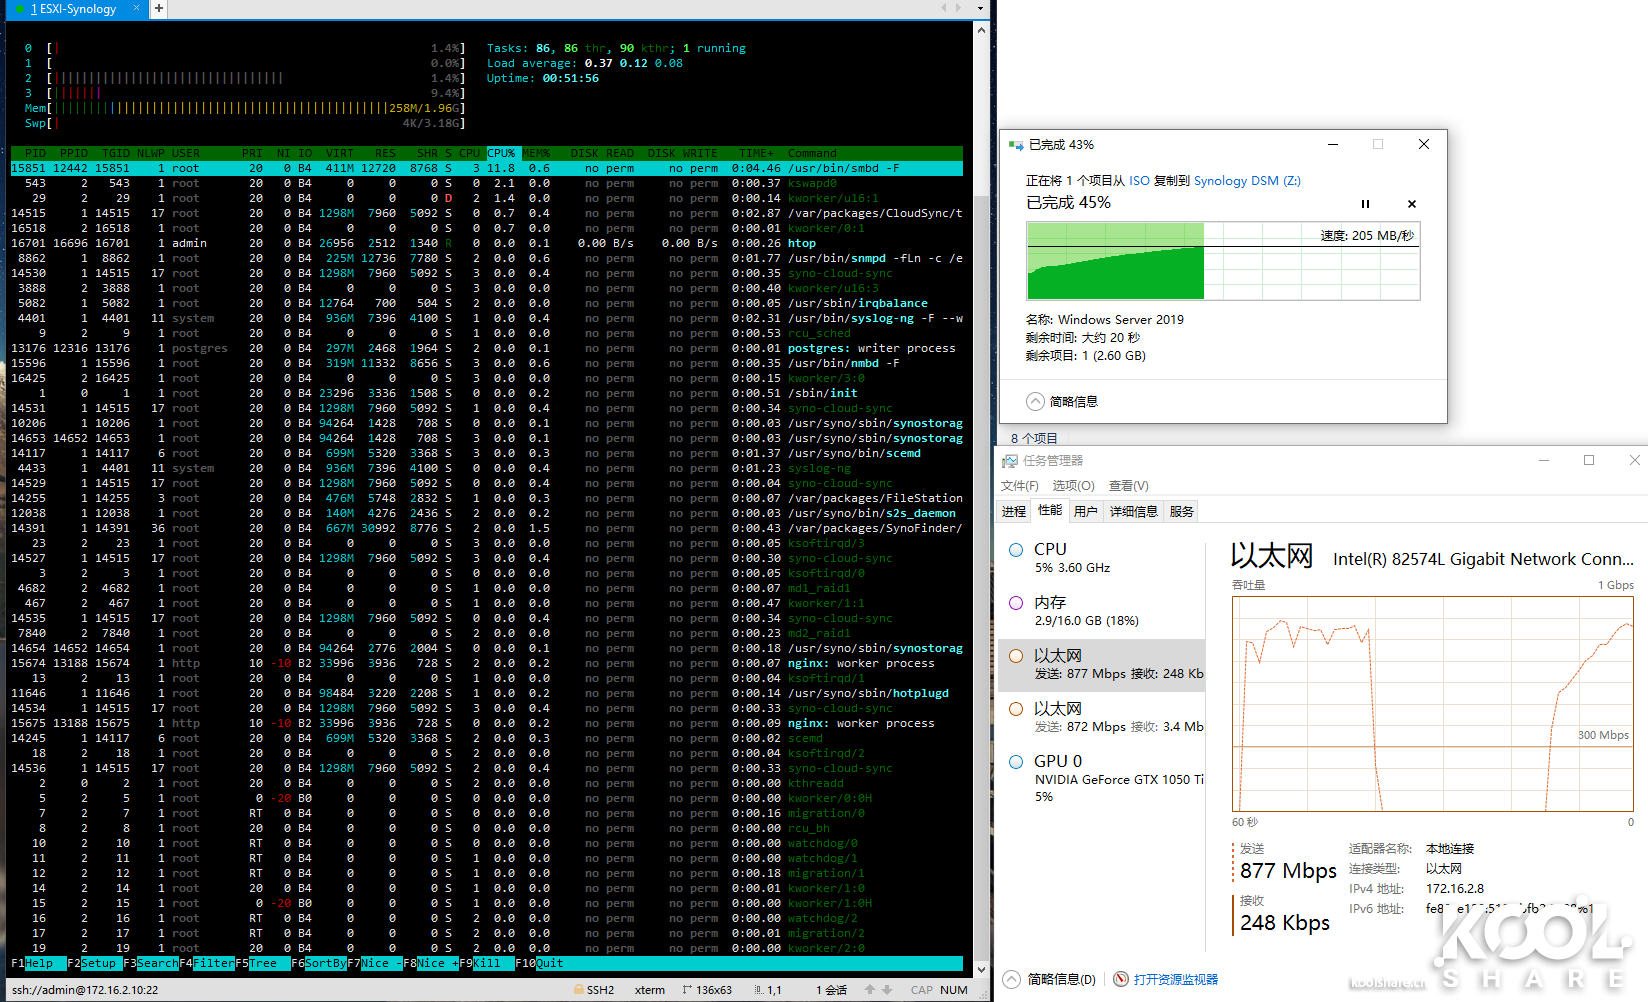
Task: Sort htop by PID column header
Action: point(35,153)
